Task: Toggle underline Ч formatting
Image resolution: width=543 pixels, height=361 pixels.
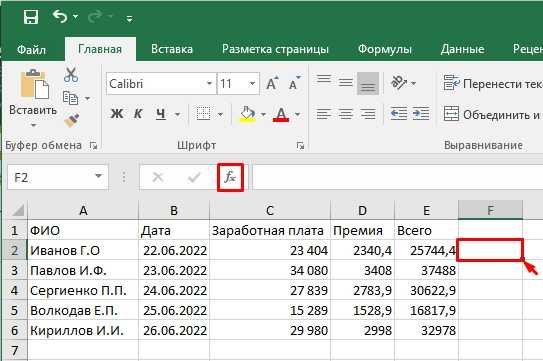Action: [161, 114]
